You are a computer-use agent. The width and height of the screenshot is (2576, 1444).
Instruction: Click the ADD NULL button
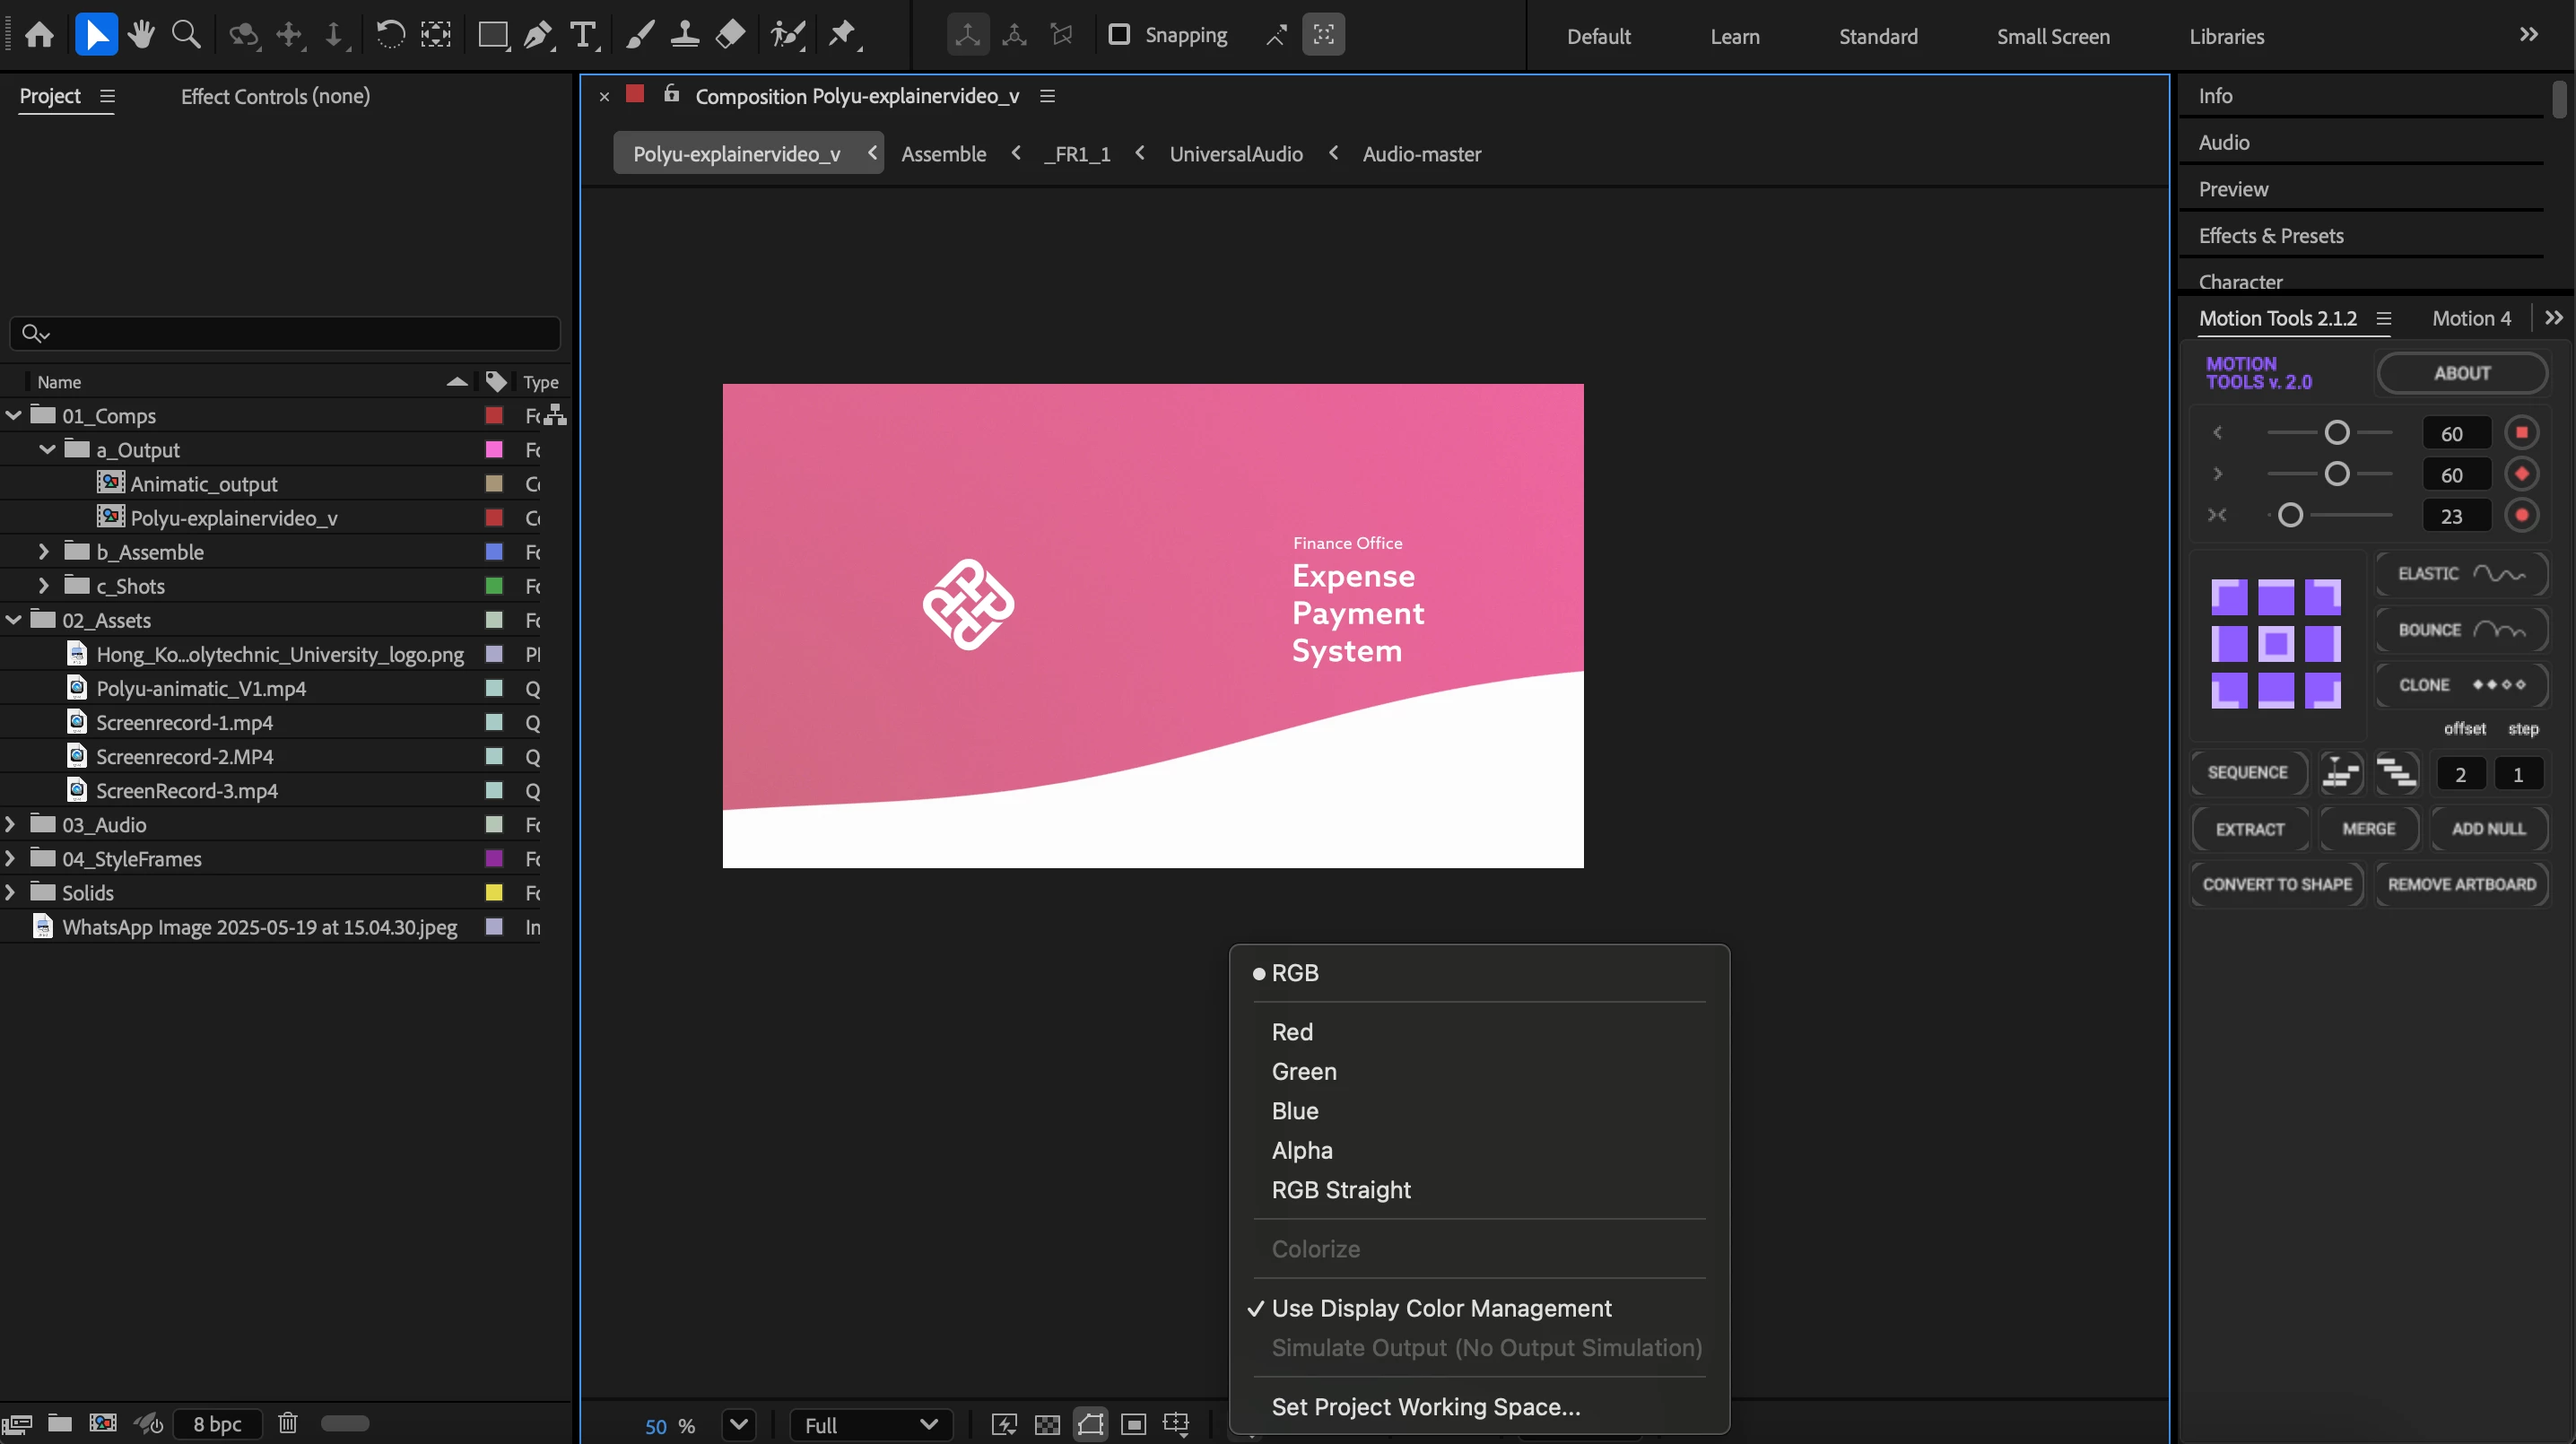2488,829
